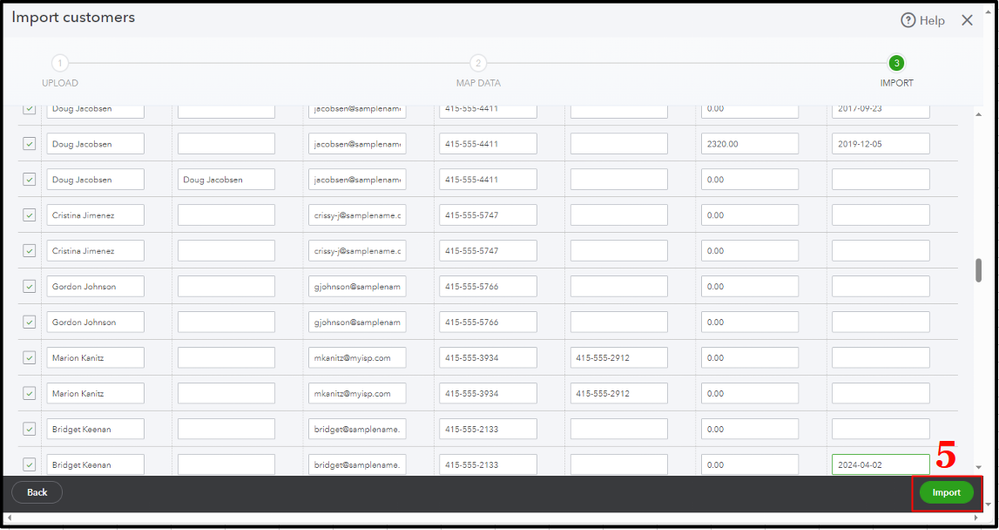This screenshot has height=530, width=999.
Task: Click the horizontal scrollbar left arrow
Action: [x=8, y=518]
